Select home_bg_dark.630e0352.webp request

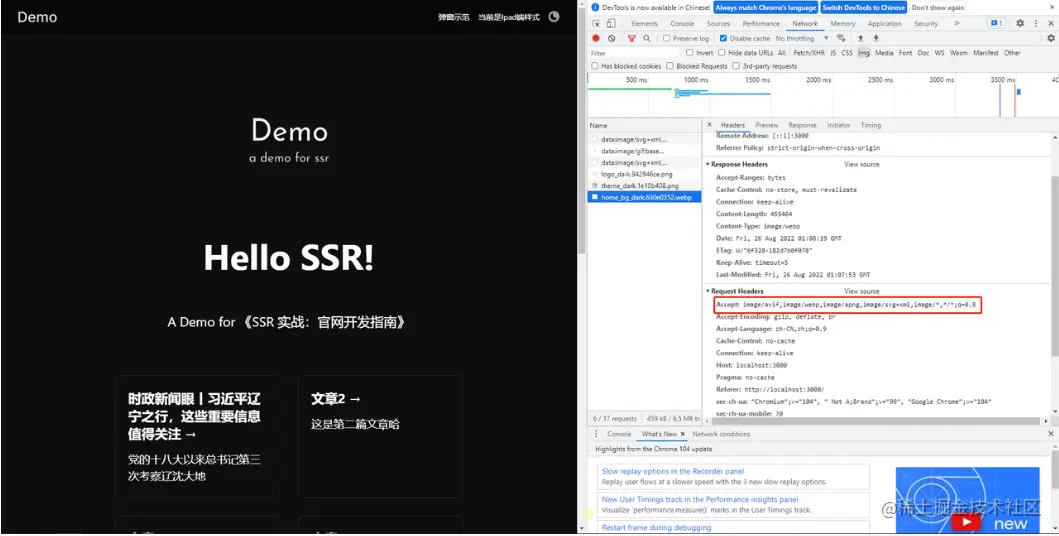[645, 197]
